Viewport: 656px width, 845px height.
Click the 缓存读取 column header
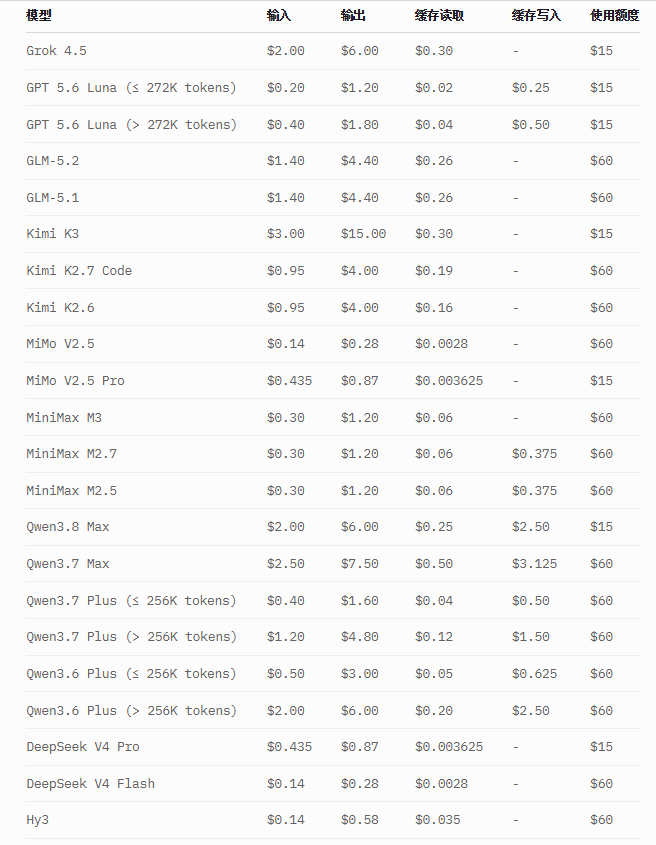pyautogui.click(x=439, y=16)
